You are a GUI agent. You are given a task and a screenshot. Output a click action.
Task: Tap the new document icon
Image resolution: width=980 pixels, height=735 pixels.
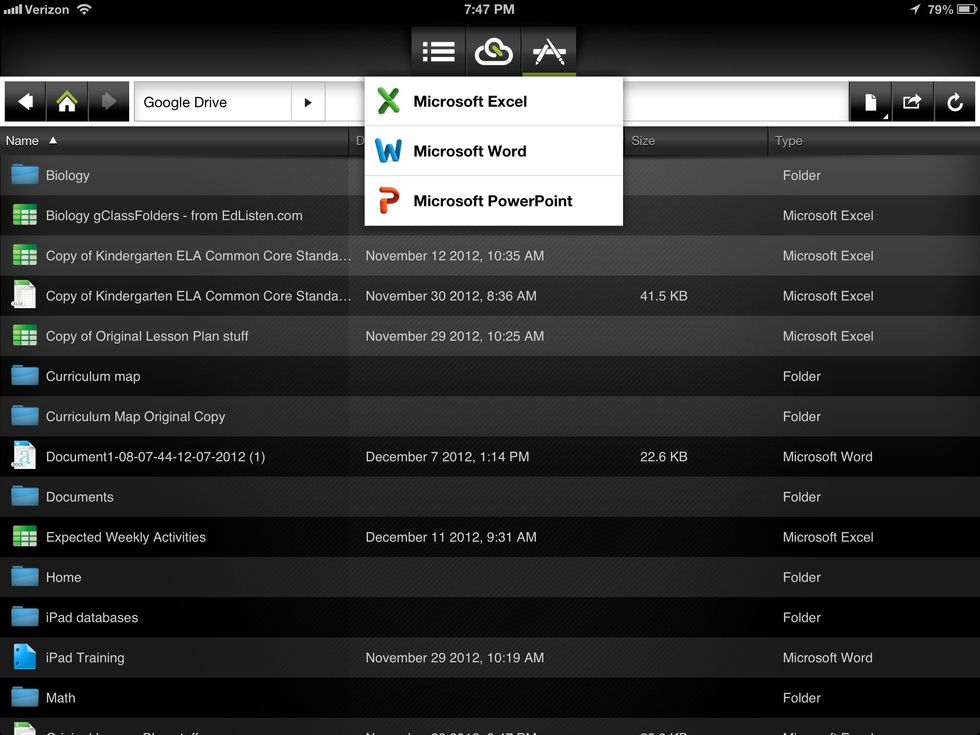click(x=871, y=102)
